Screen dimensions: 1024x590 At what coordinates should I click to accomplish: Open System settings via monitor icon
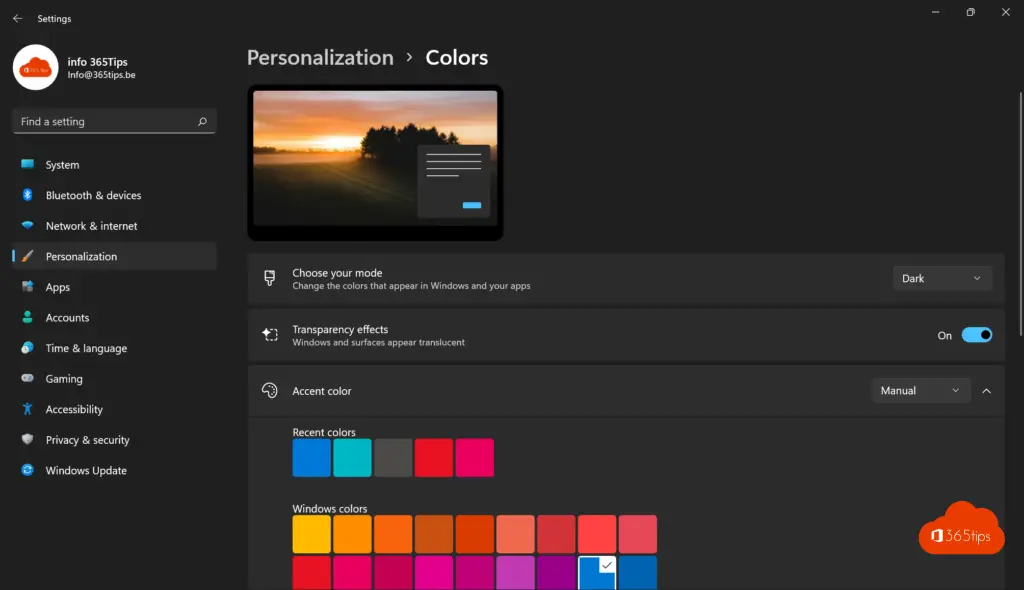tap(27, 164)
